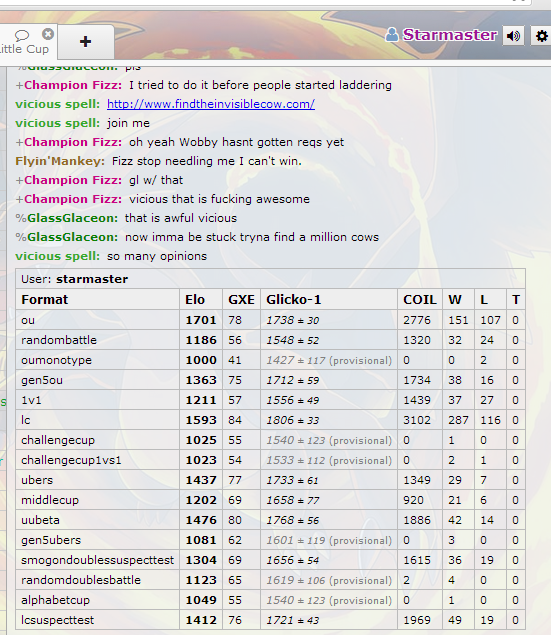Click the message 'gl w/ that'
Screen dimensions: 551x635
(x=156, y=180)
